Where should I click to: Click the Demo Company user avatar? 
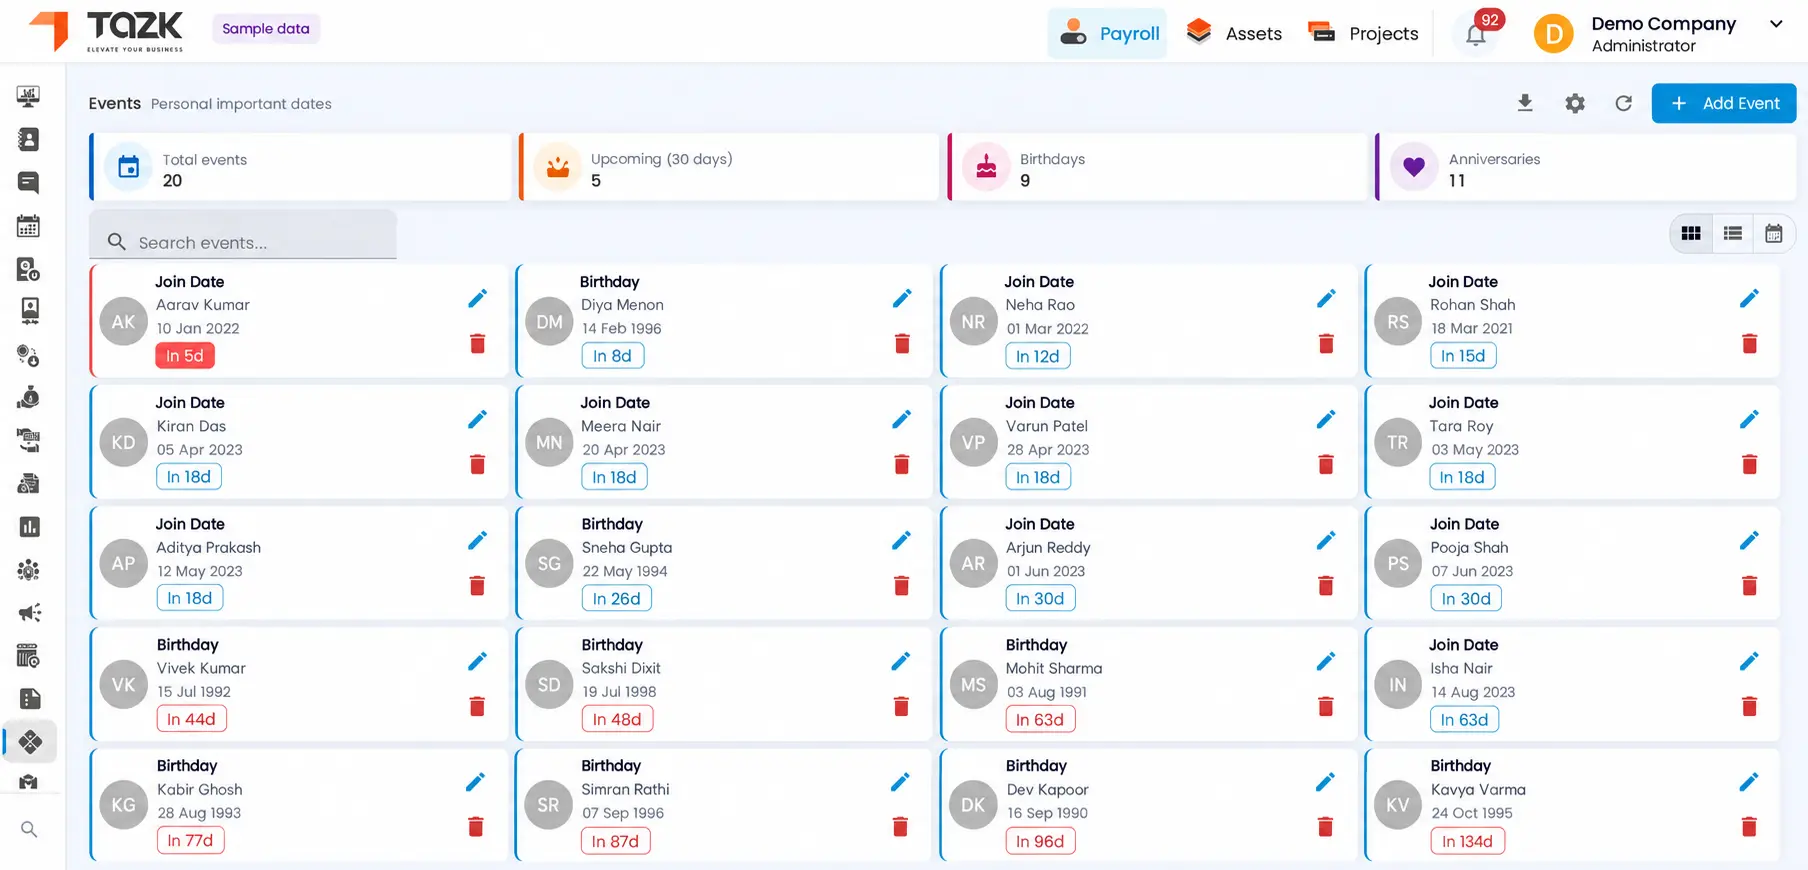pos(1554,34)
